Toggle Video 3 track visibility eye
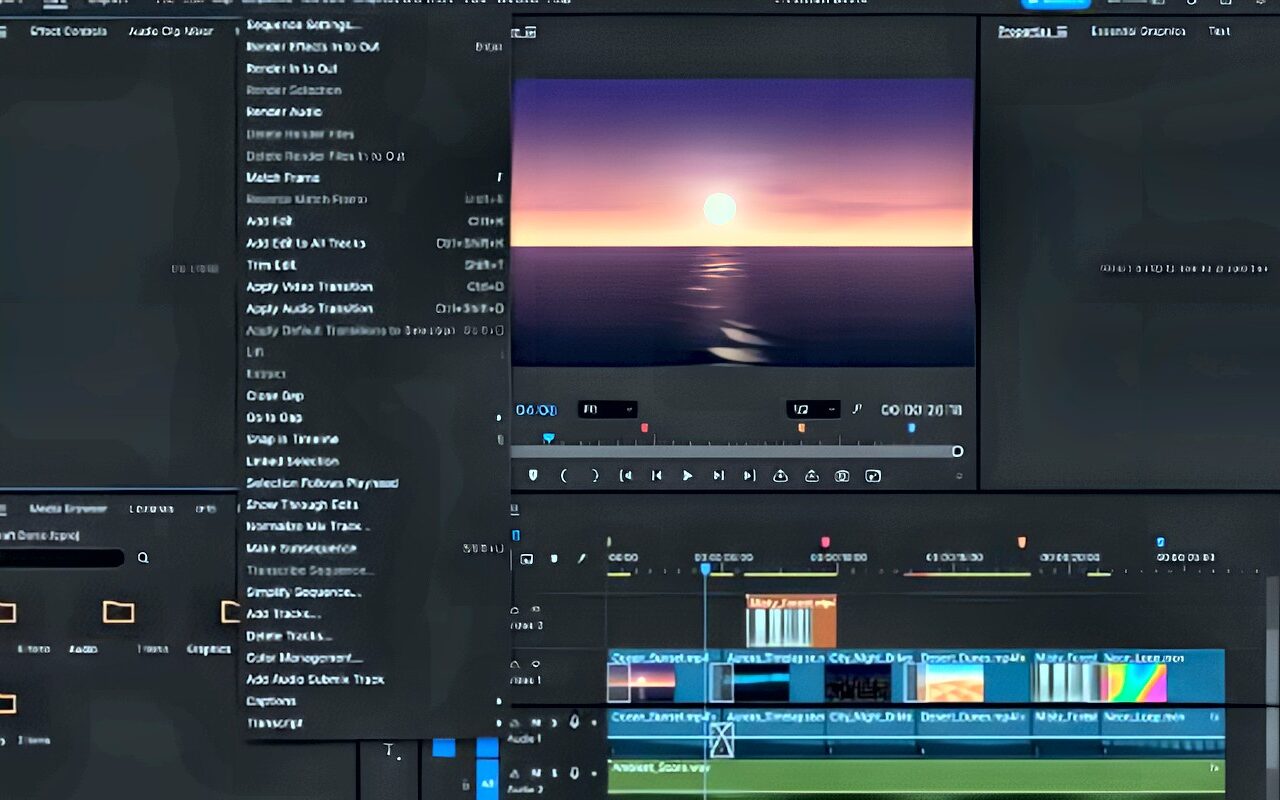 click(535, 608)
